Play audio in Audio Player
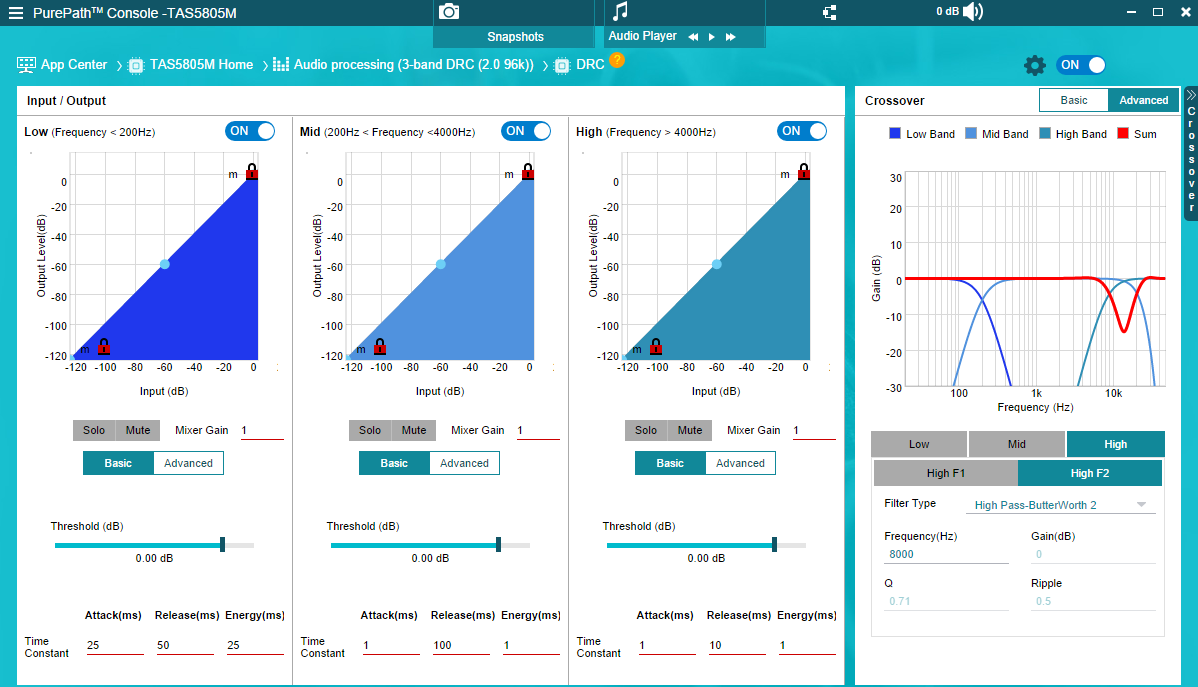The height and width of the screenshot is (687, 1198). [x=712, y=37]
